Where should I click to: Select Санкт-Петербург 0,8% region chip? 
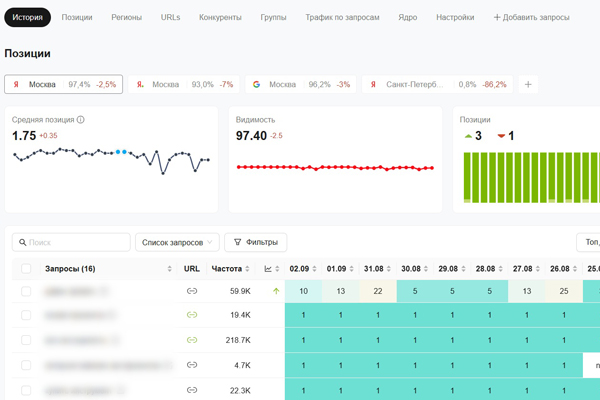(x=437, y=84)
